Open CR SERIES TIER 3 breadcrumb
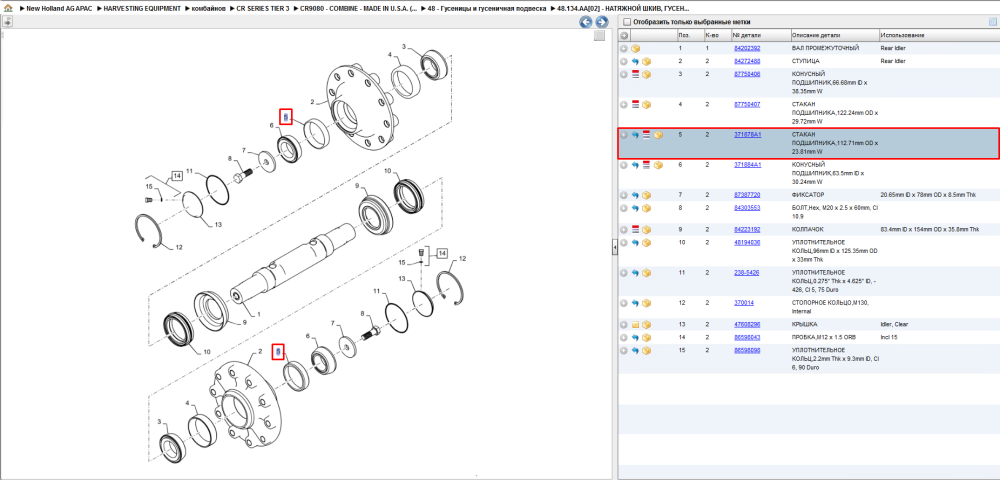The height and width of the screenshot is (480, 1000). point(263,9)
